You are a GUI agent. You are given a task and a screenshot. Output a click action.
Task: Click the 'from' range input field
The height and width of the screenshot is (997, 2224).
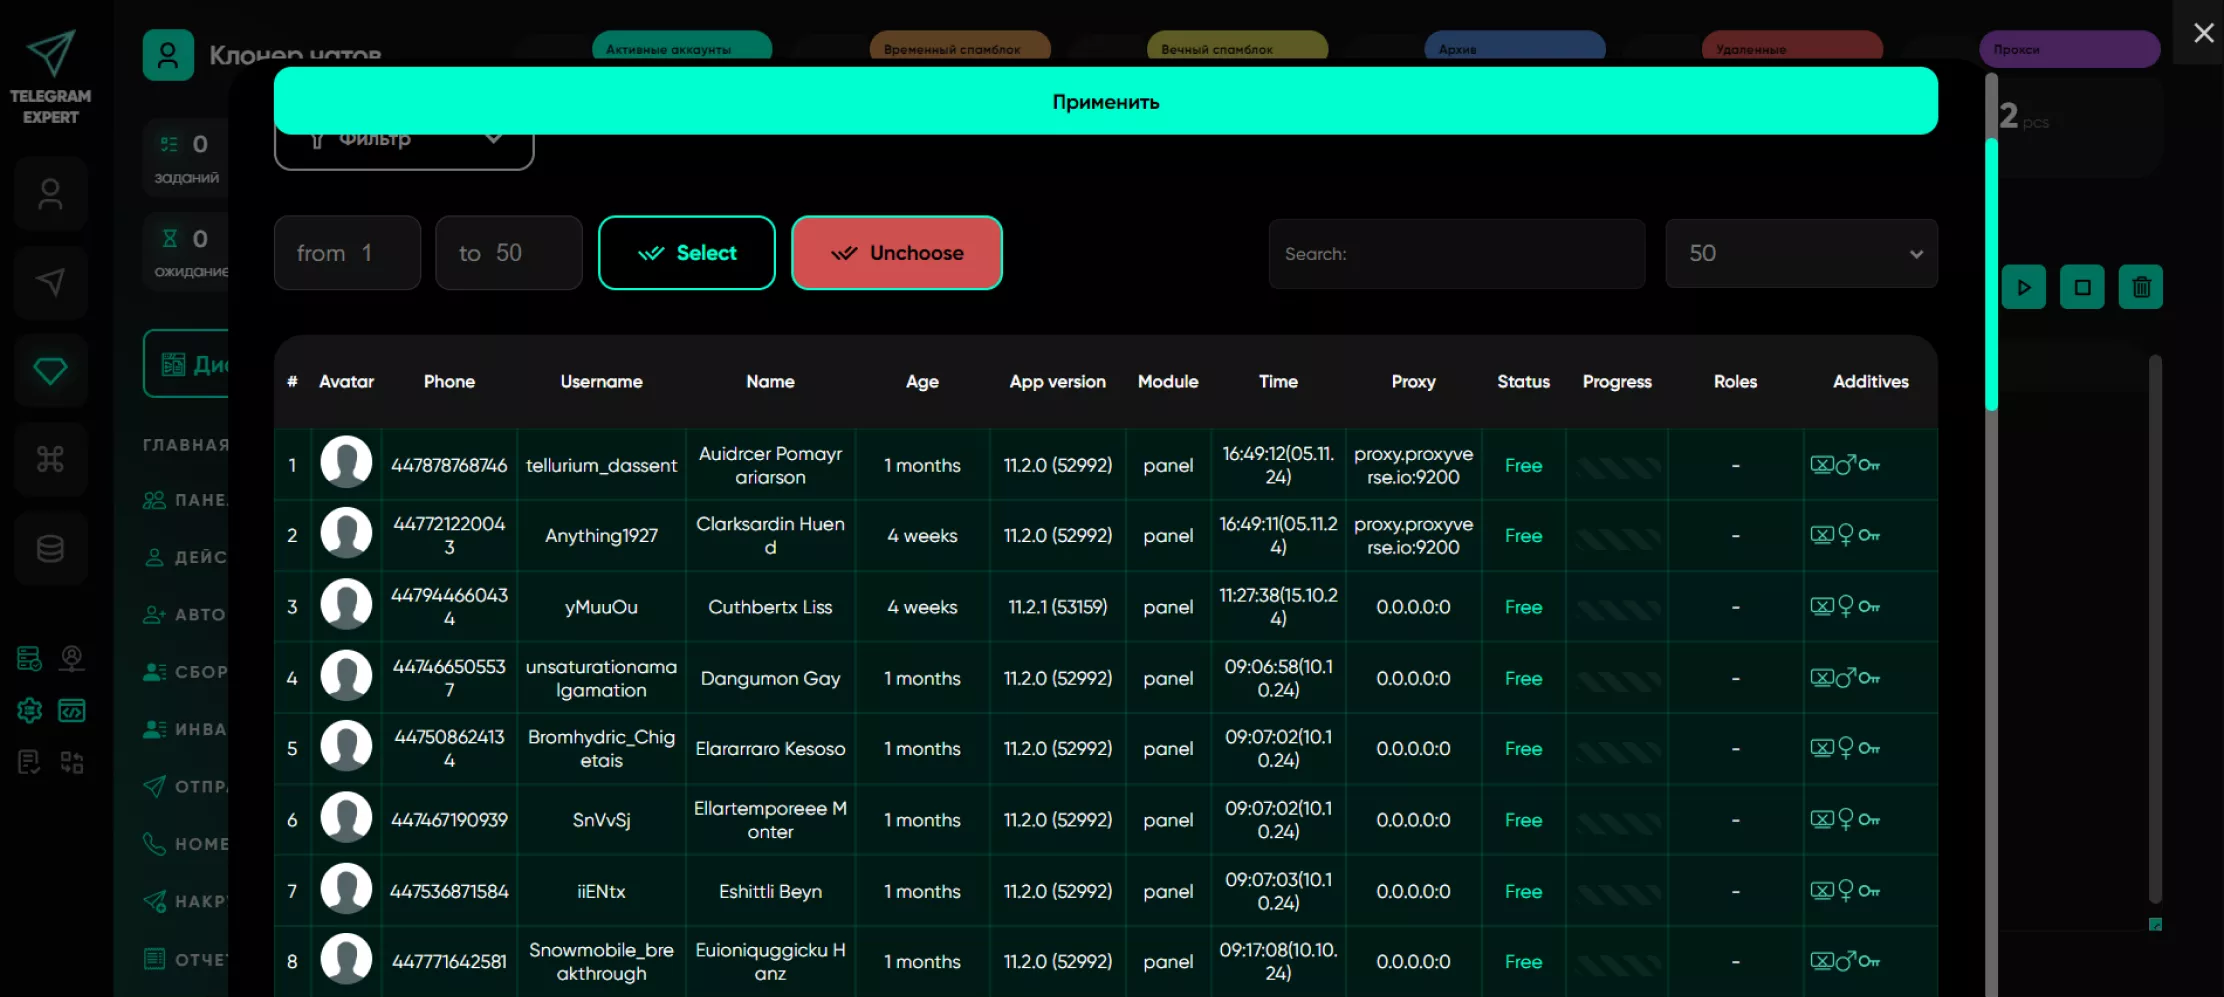tap(347, 253)
